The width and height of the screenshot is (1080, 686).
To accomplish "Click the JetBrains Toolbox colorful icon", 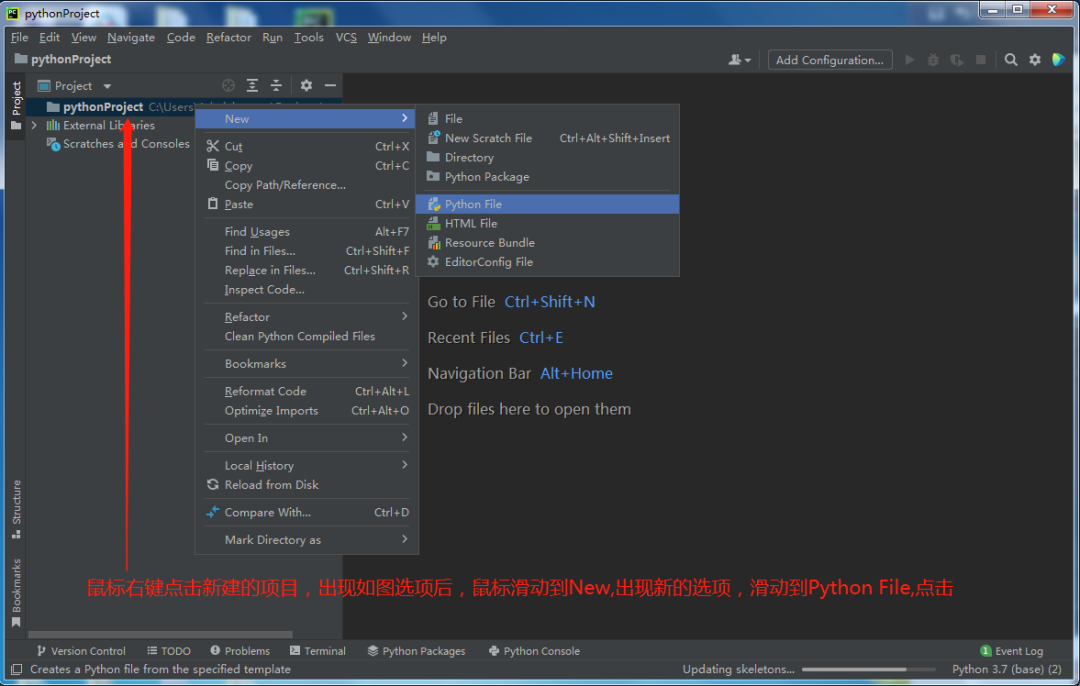I will coord(1059,60).
